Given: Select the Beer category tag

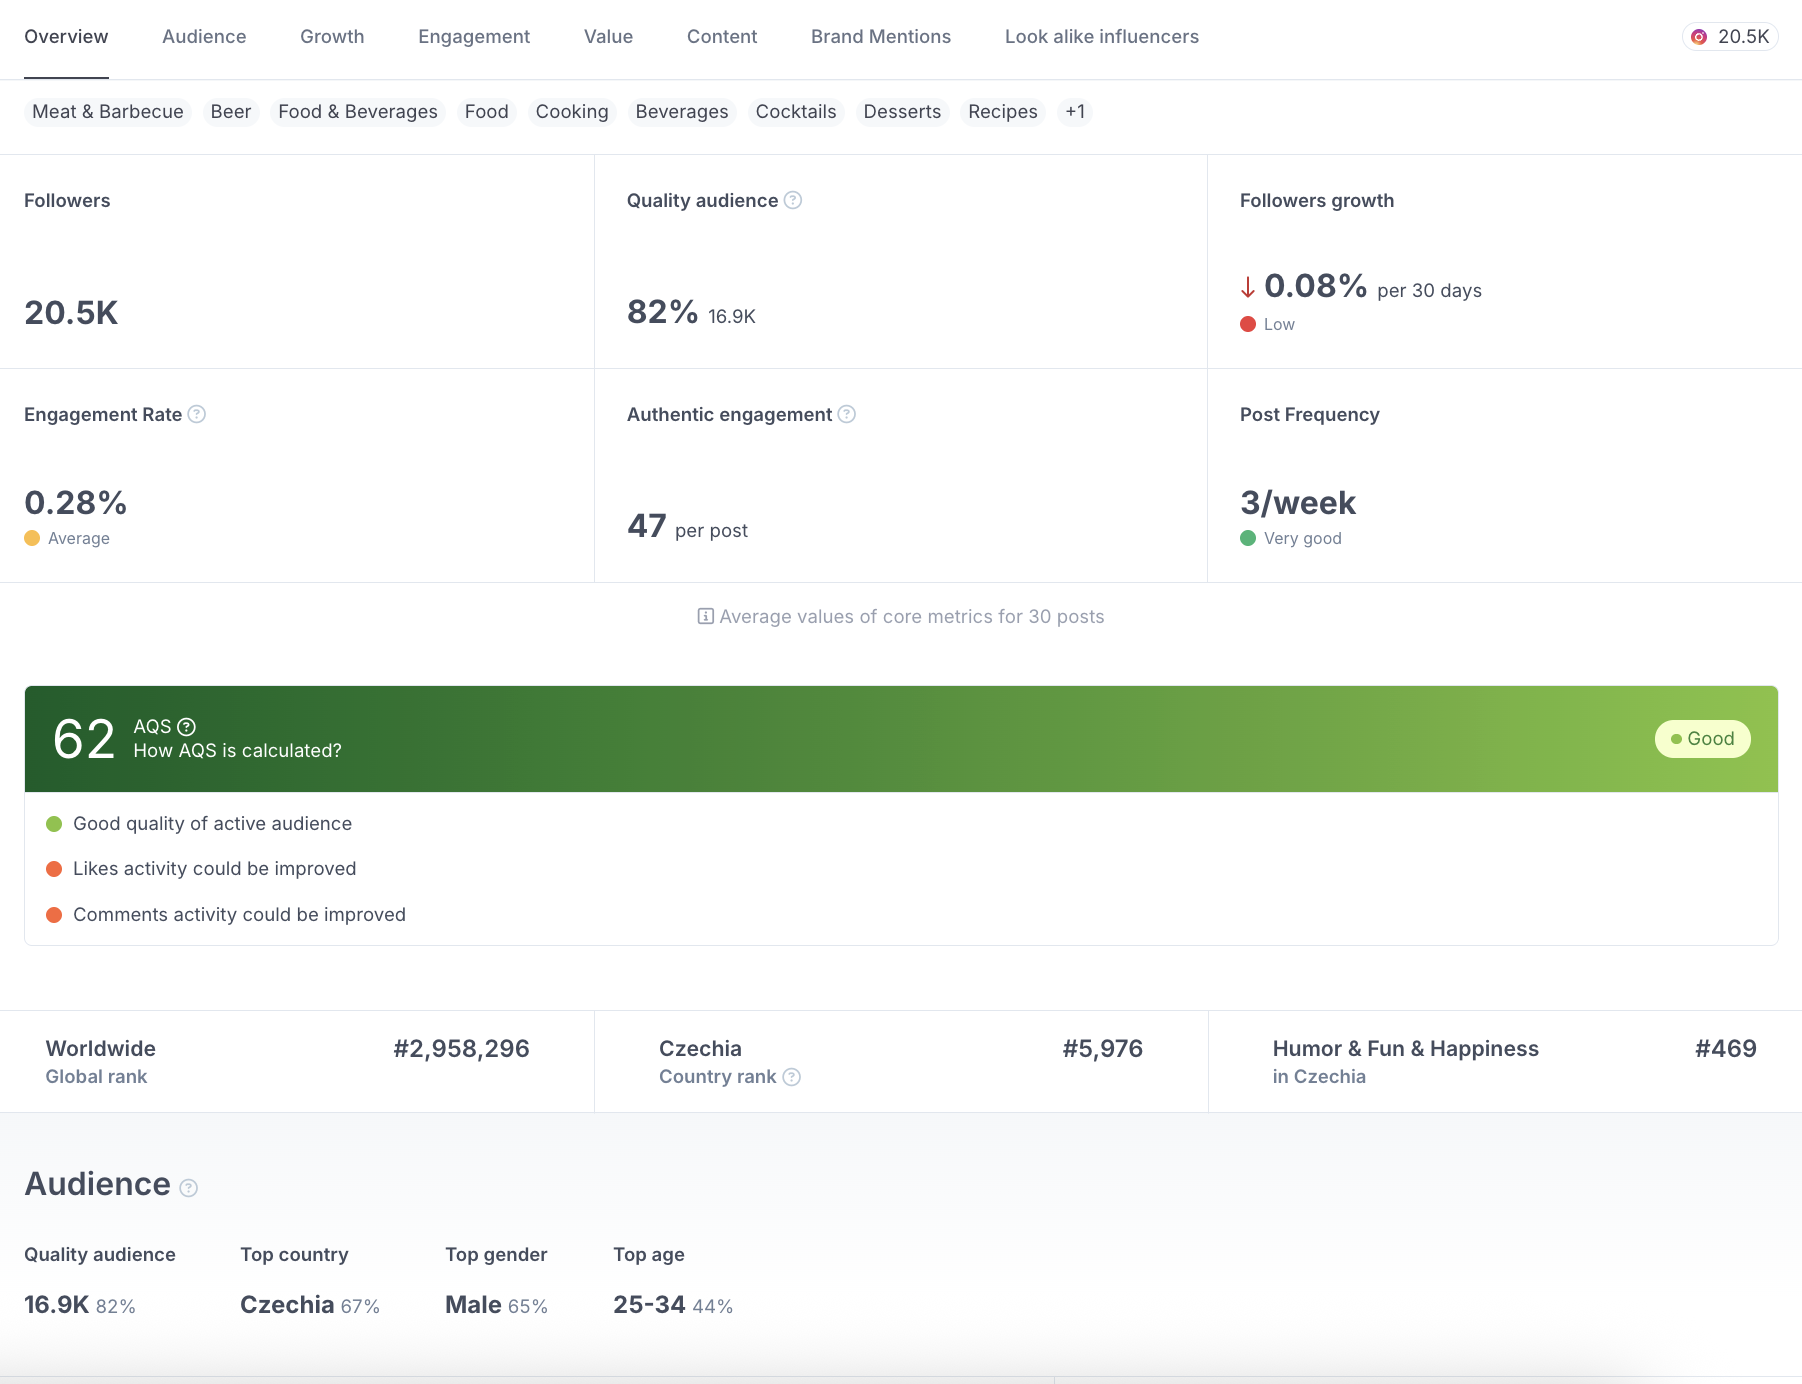Looking at the screenshot, I should tap(231, 112).
